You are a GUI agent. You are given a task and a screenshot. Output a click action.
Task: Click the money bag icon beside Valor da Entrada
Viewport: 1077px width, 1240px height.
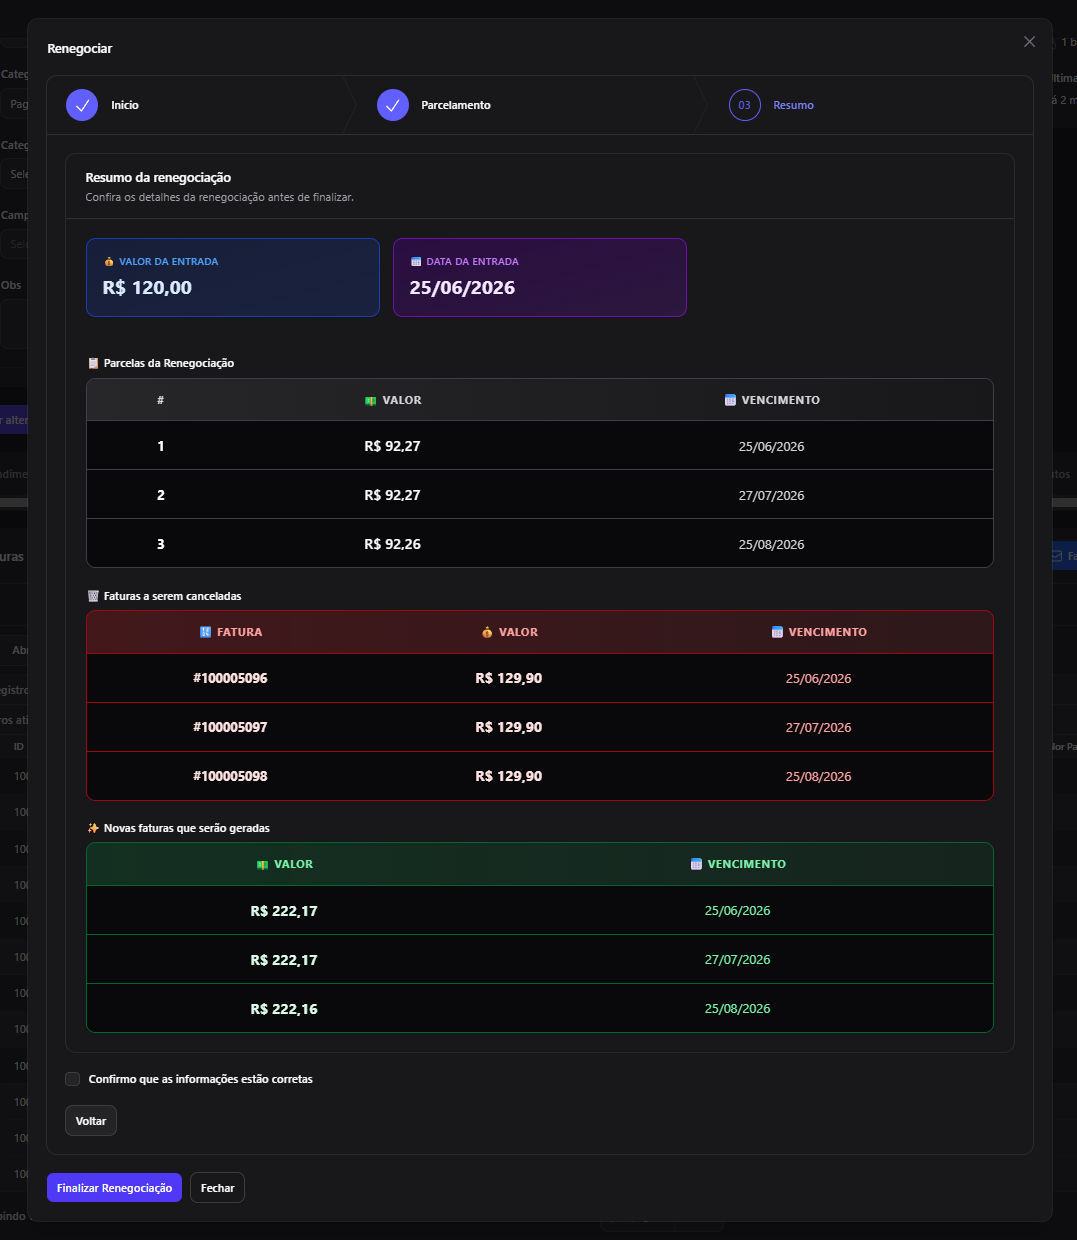[x=109, y=262]
